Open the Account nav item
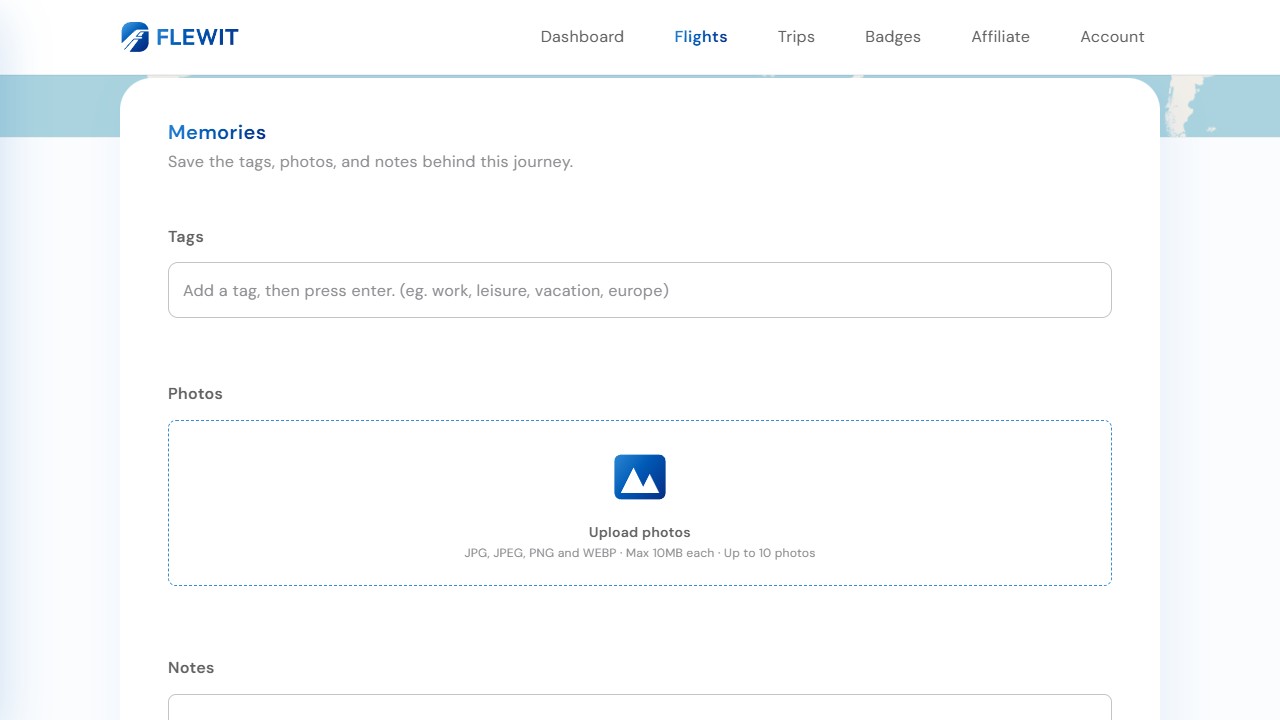 click(x=1112, y=37)
